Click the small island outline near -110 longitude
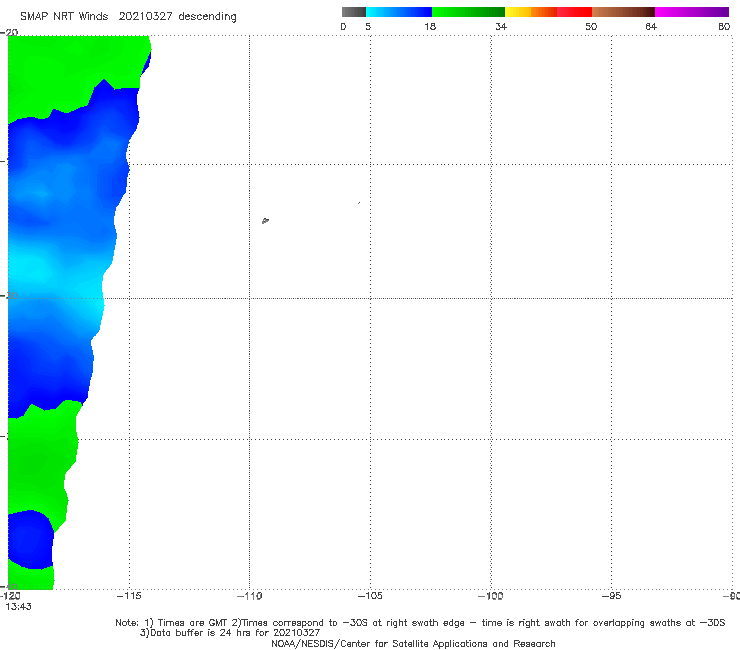 [265, 220]
